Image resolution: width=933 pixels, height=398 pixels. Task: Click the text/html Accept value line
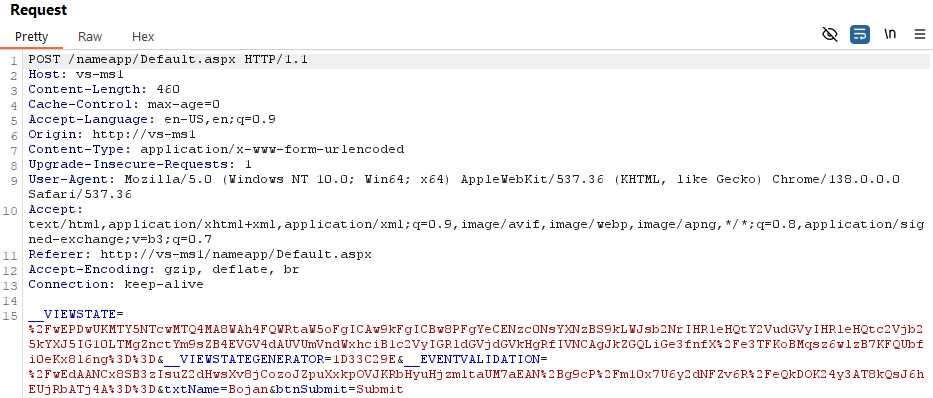pyautogui.click(x=476, y=224)
